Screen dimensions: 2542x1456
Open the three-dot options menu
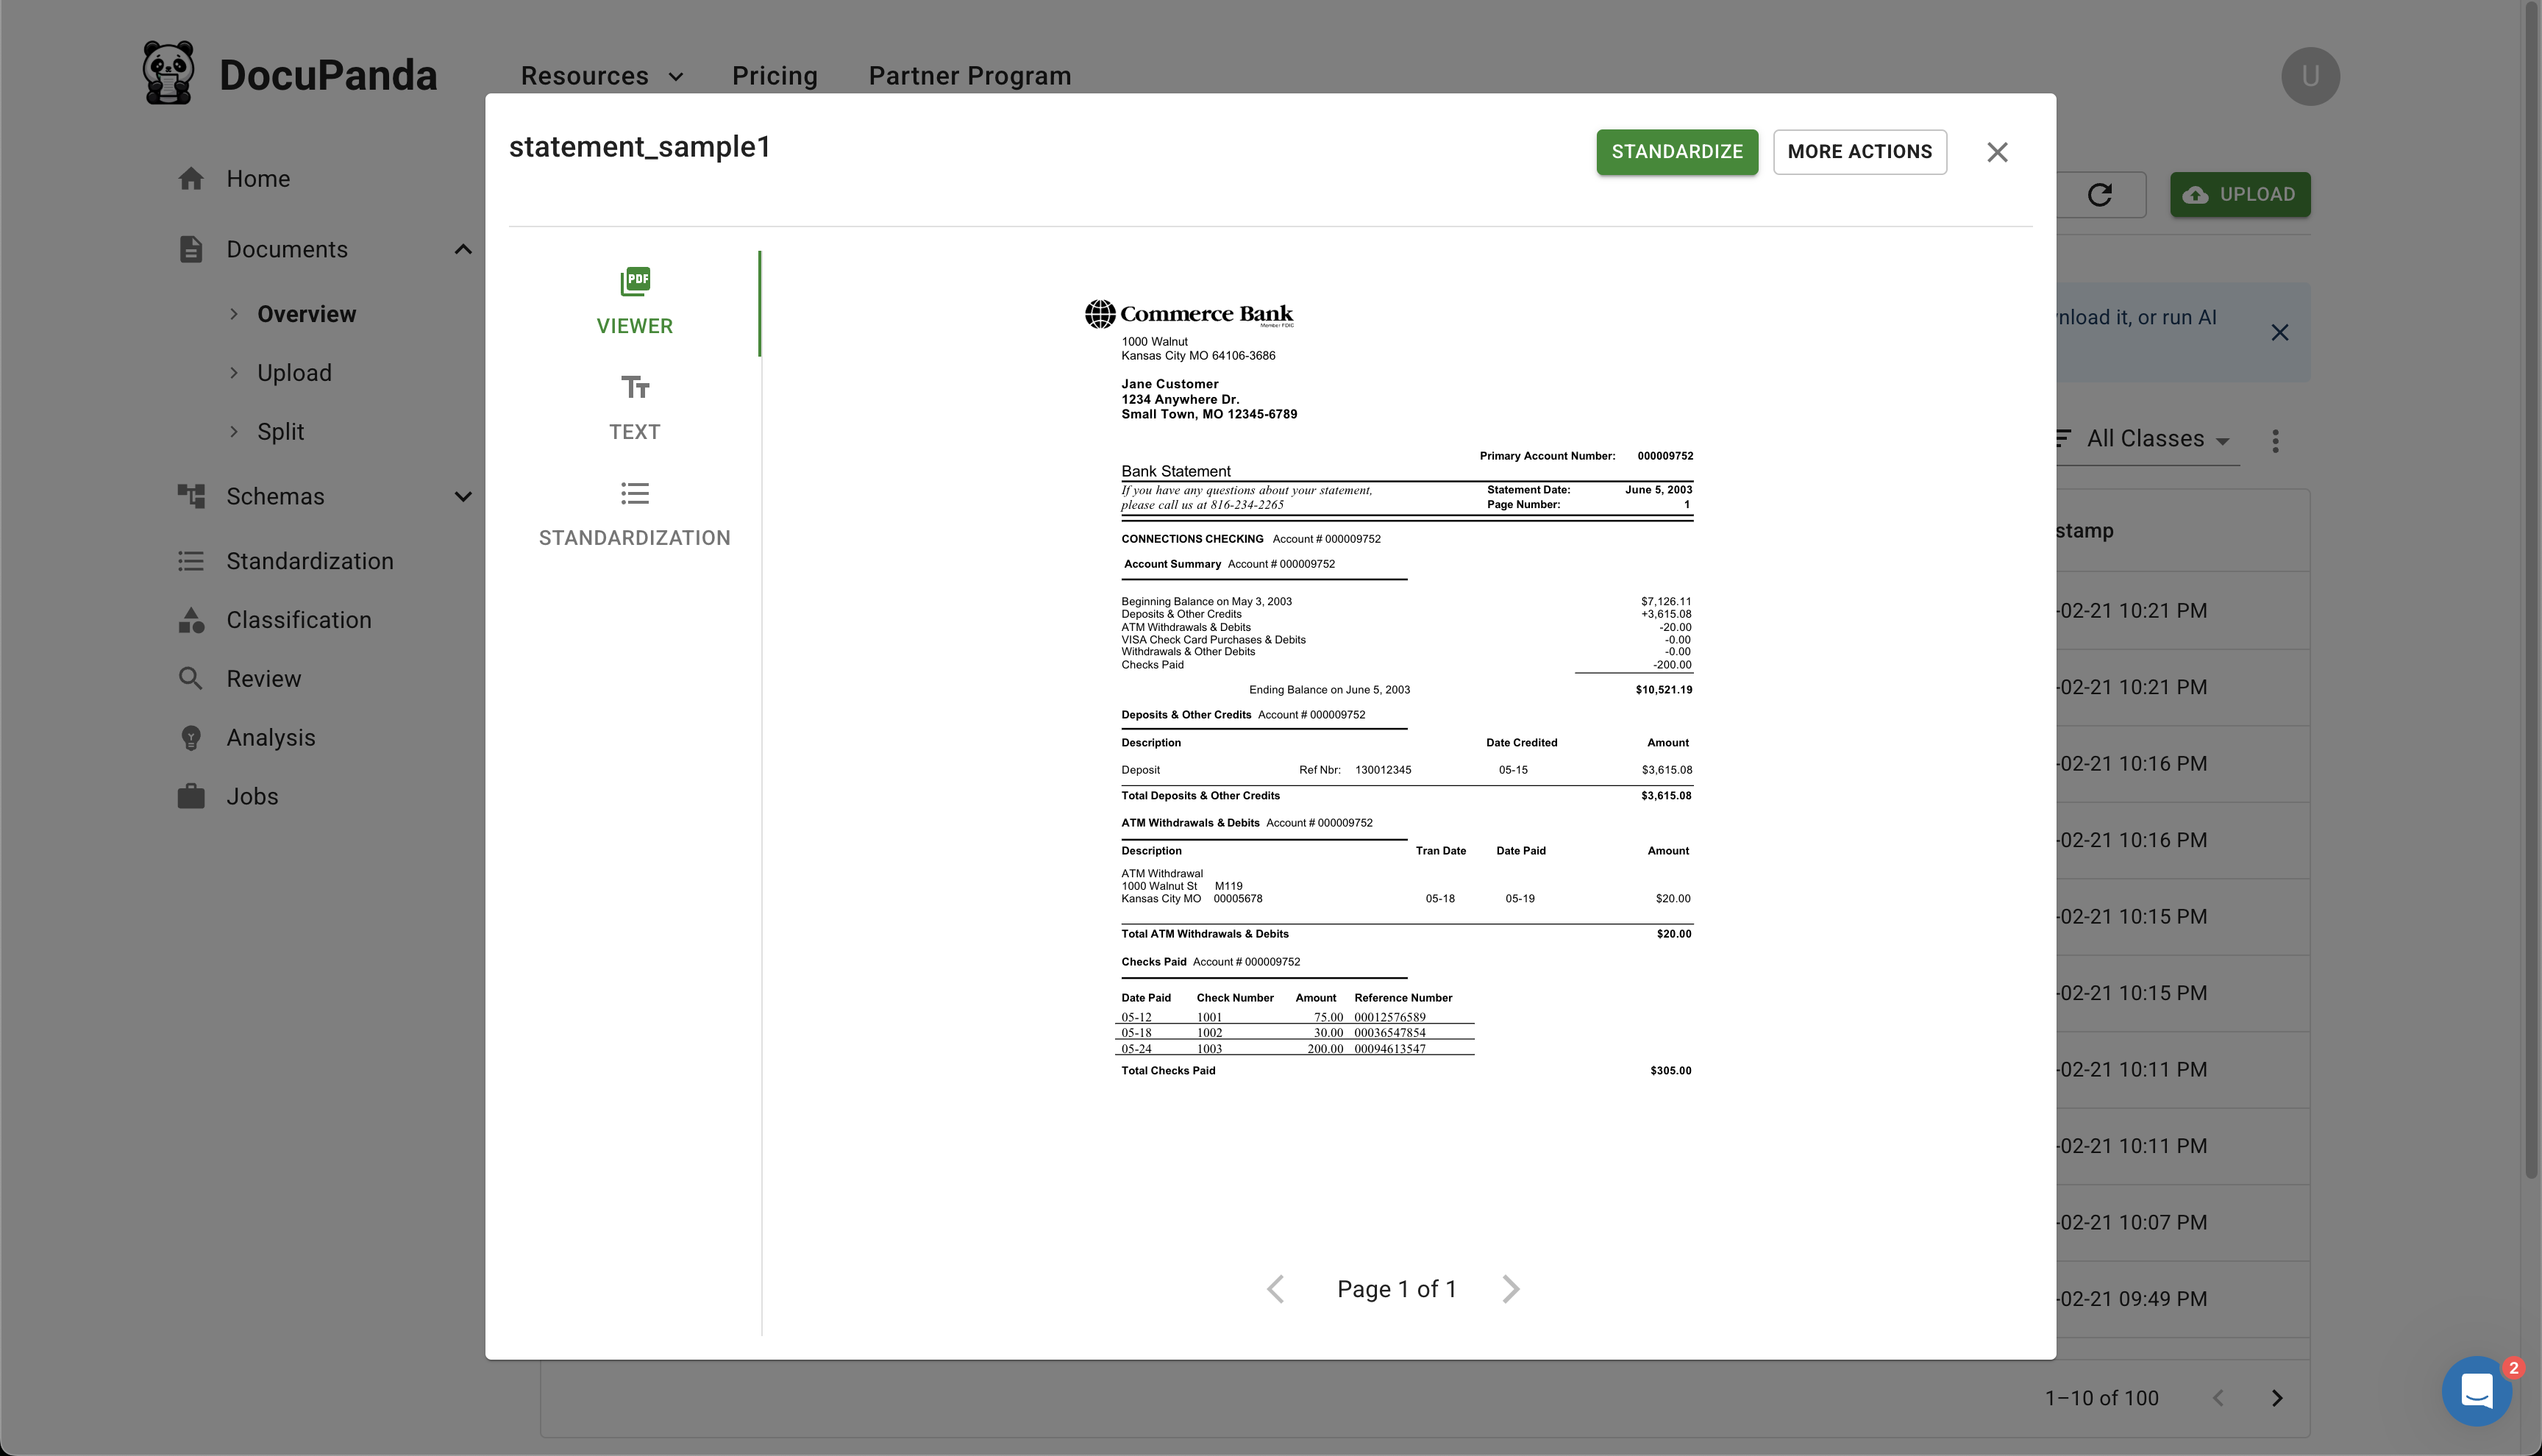tap(2275, 441)
